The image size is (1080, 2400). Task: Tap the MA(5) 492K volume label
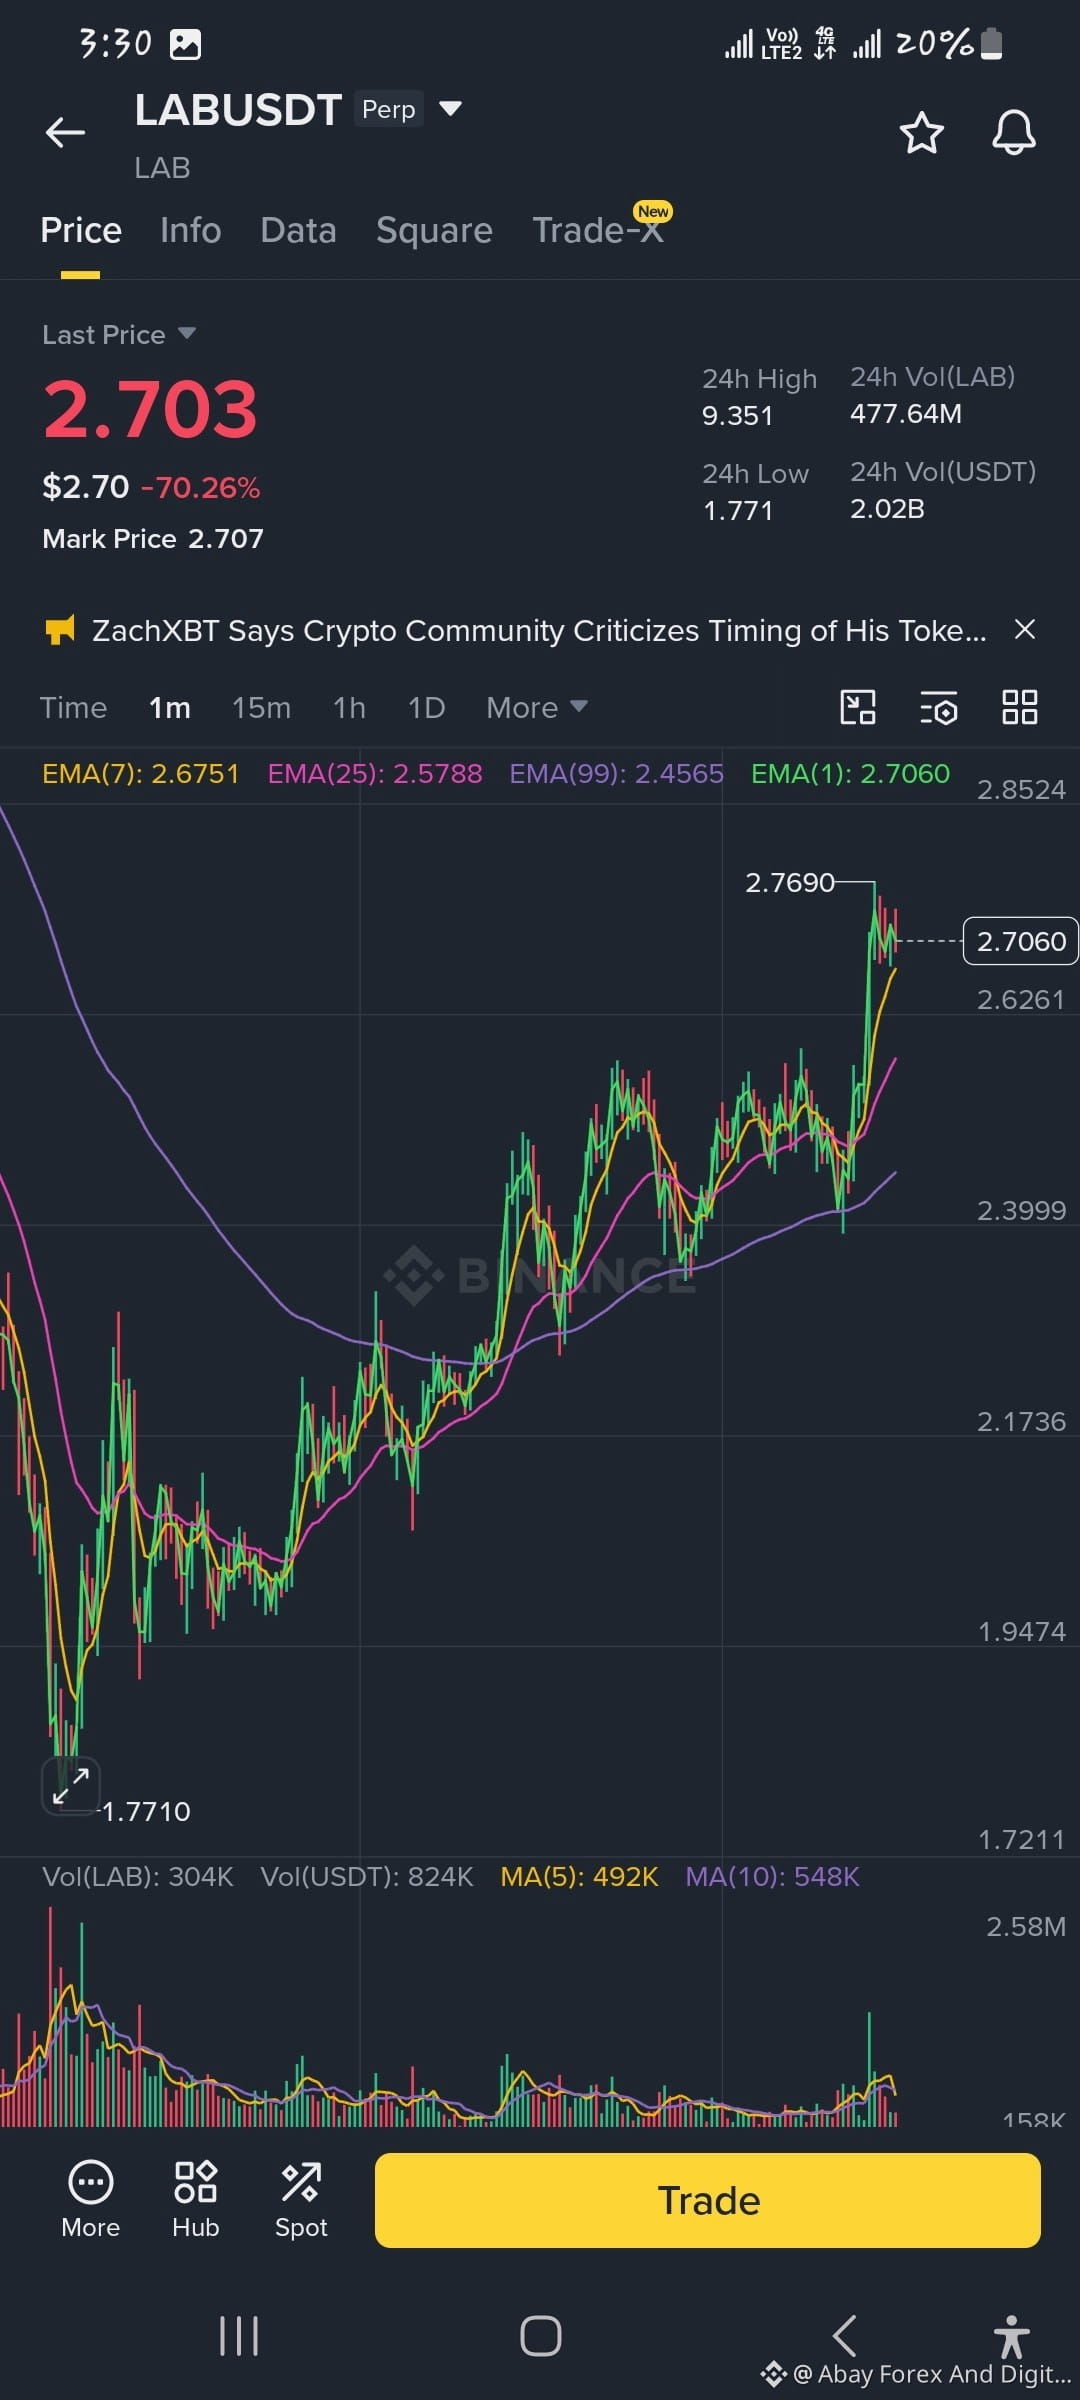point(579,1876)
